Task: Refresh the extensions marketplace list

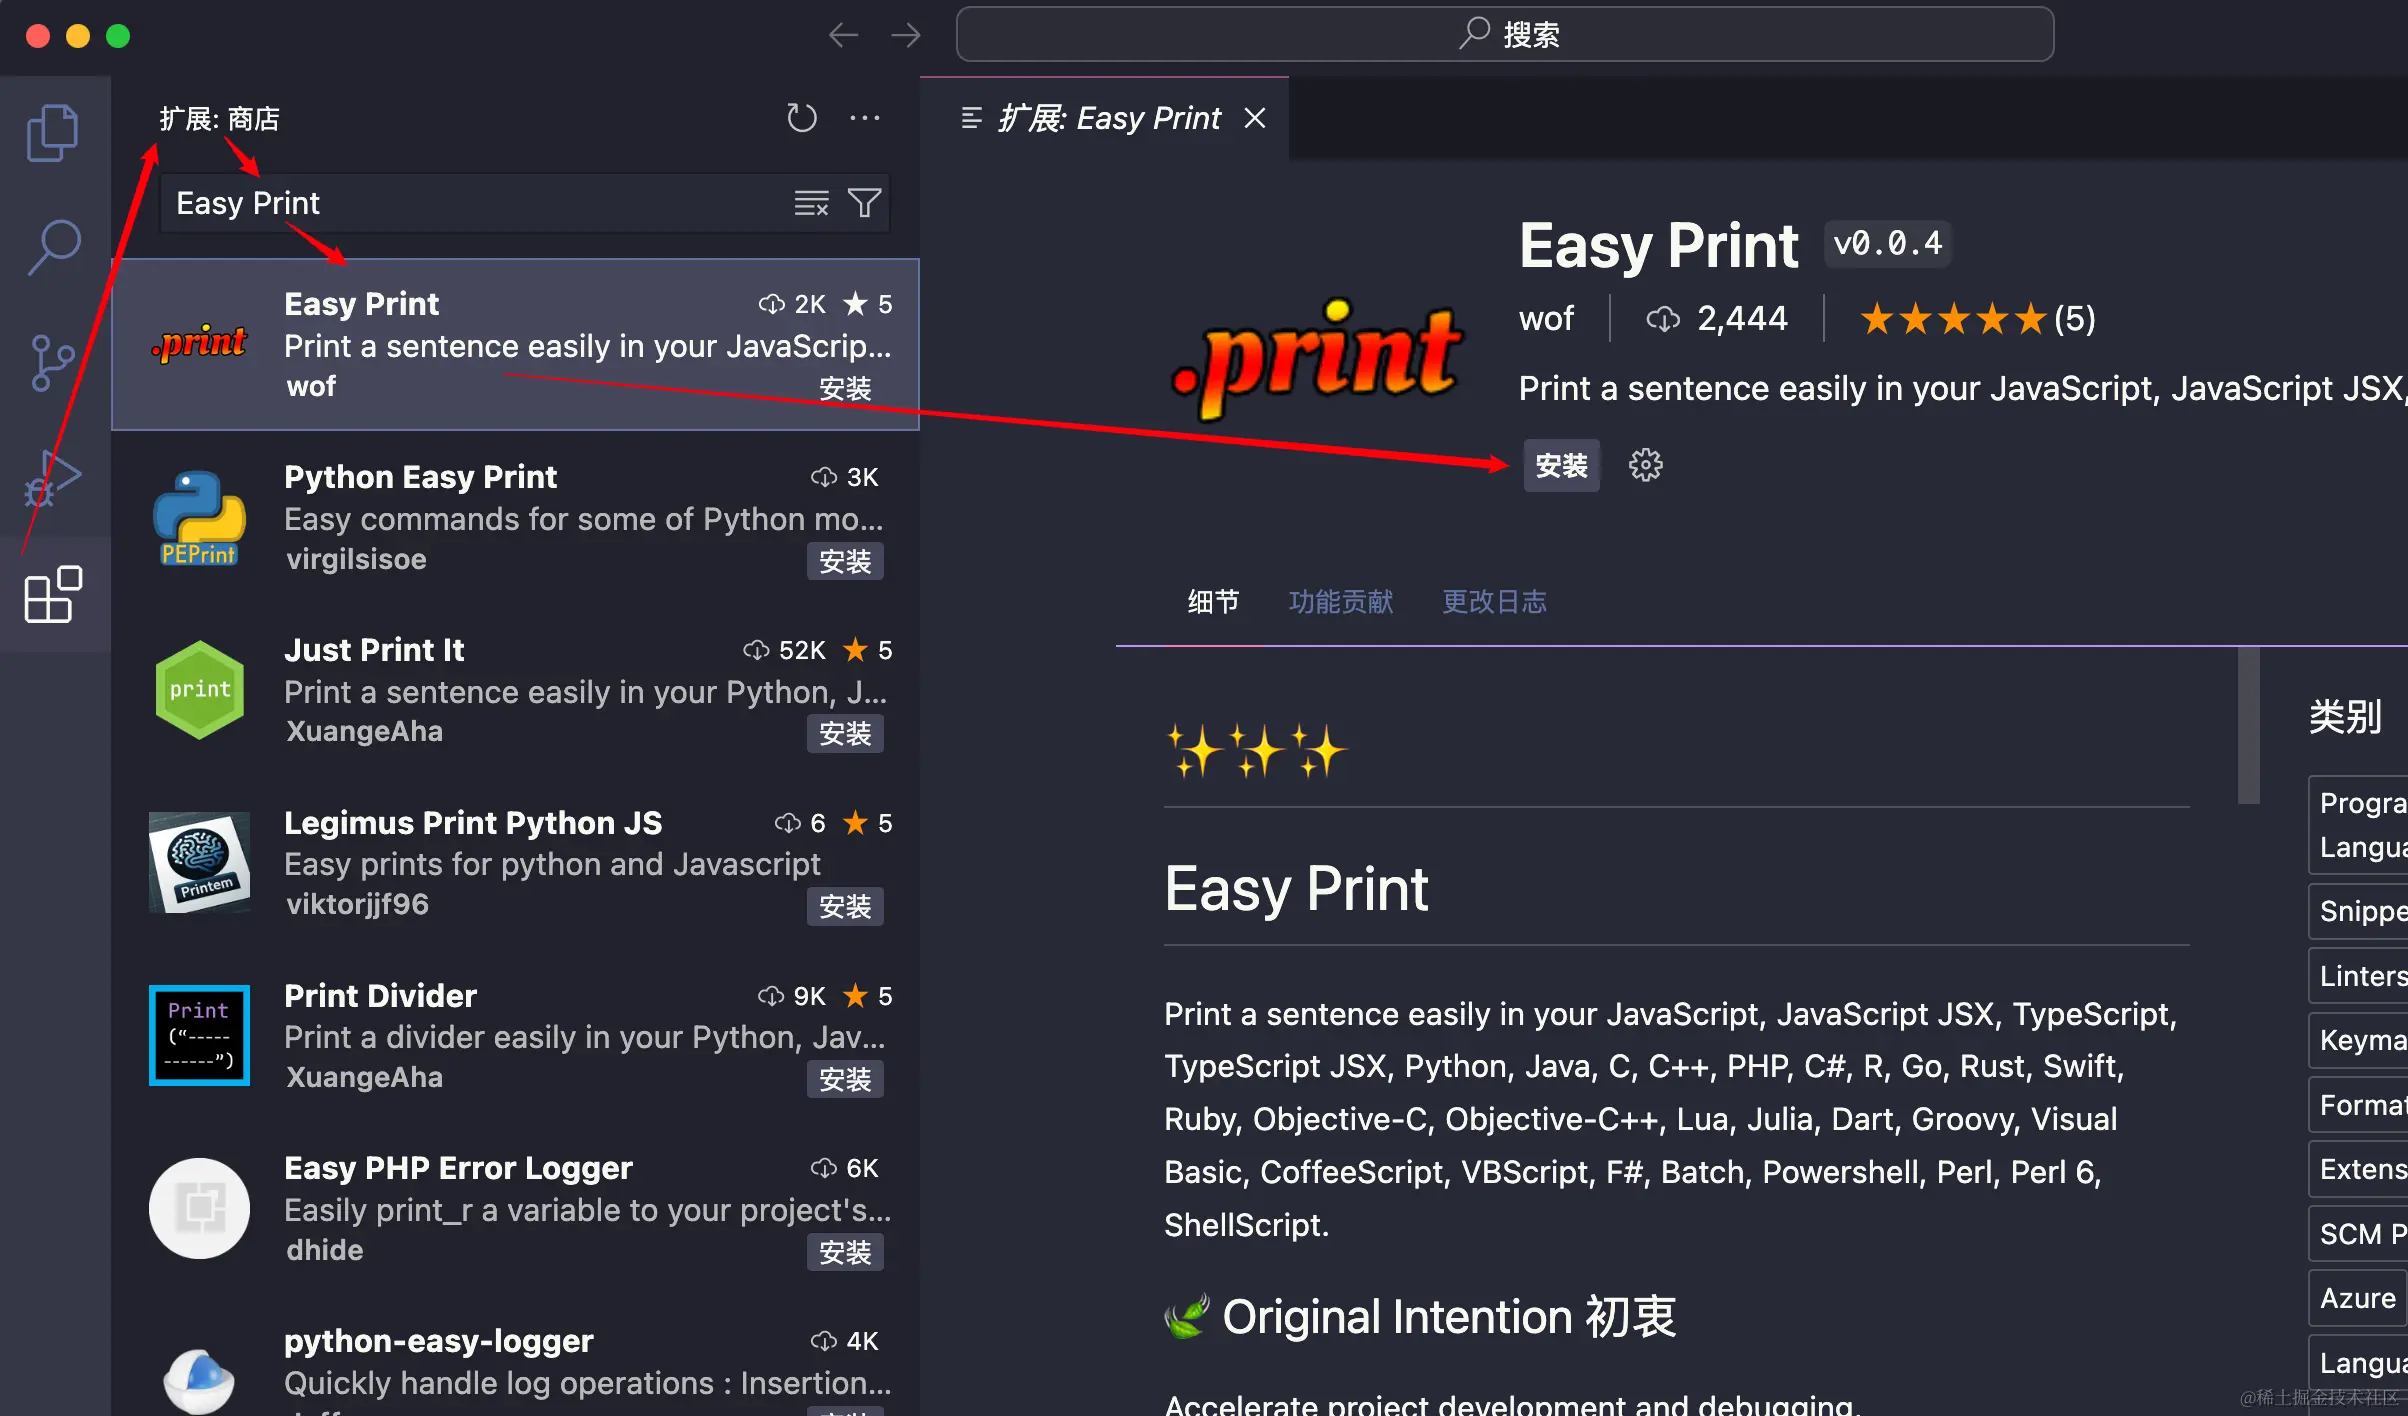Action: (x=801, y=118)
